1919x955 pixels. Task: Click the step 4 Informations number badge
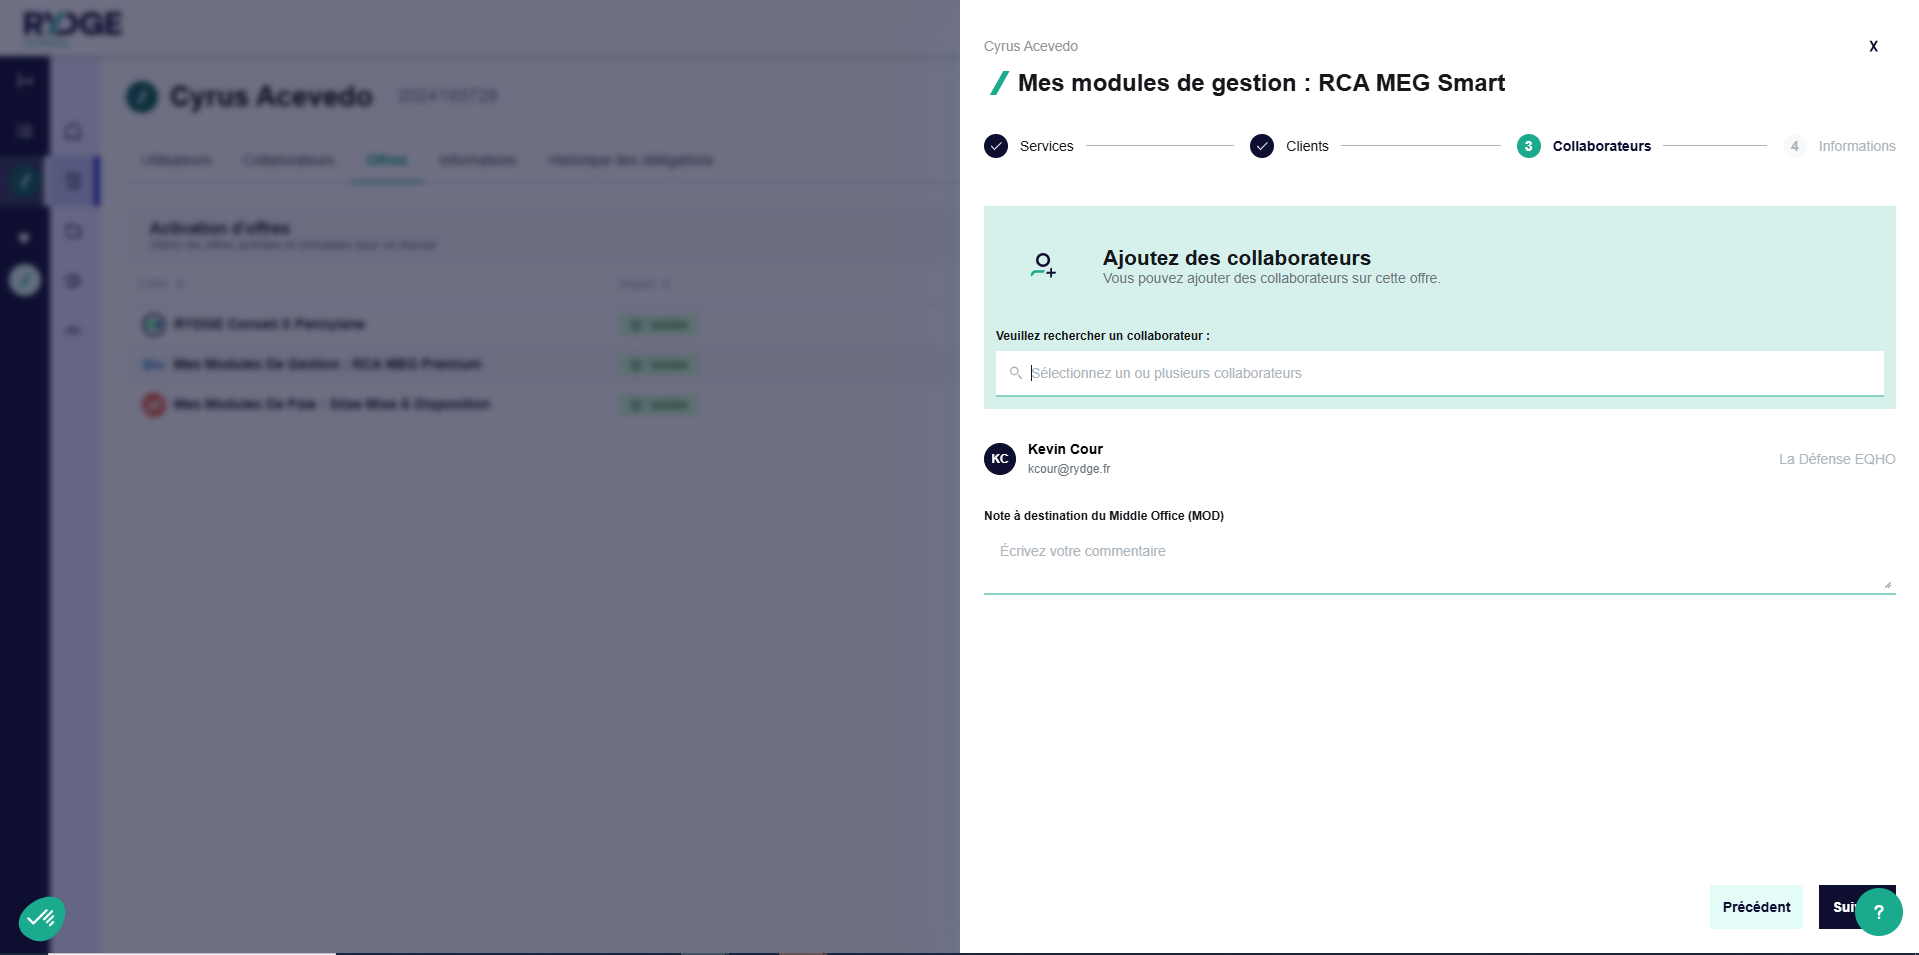pos(1794,146)
